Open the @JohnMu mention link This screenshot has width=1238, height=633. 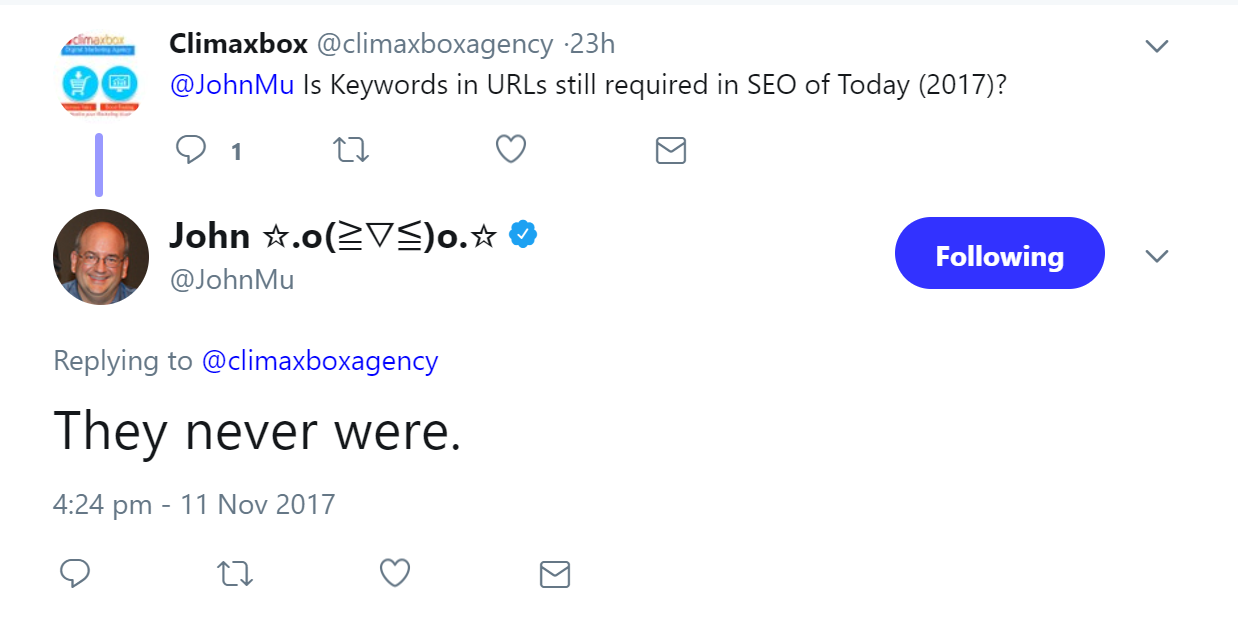232,86
